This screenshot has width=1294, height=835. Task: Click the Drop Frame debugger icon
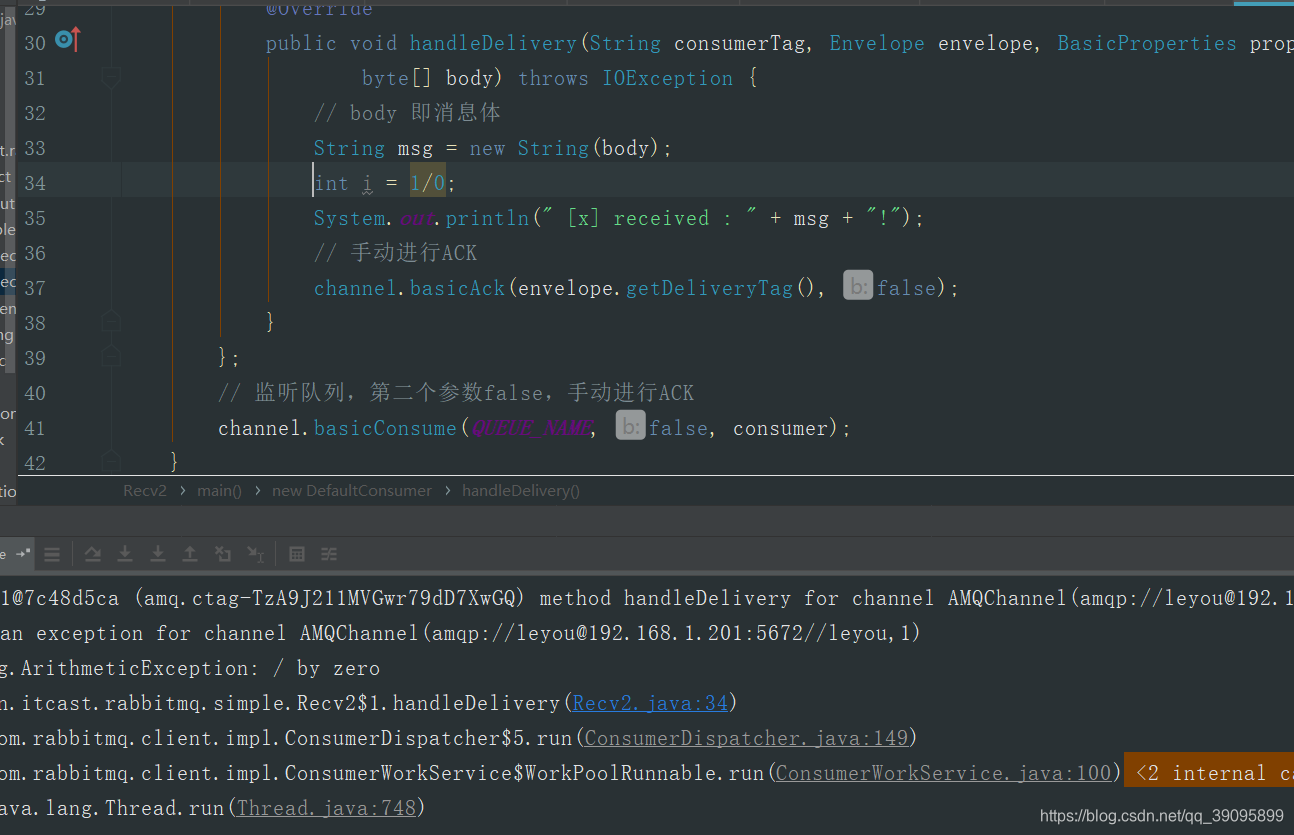(223, 554)
